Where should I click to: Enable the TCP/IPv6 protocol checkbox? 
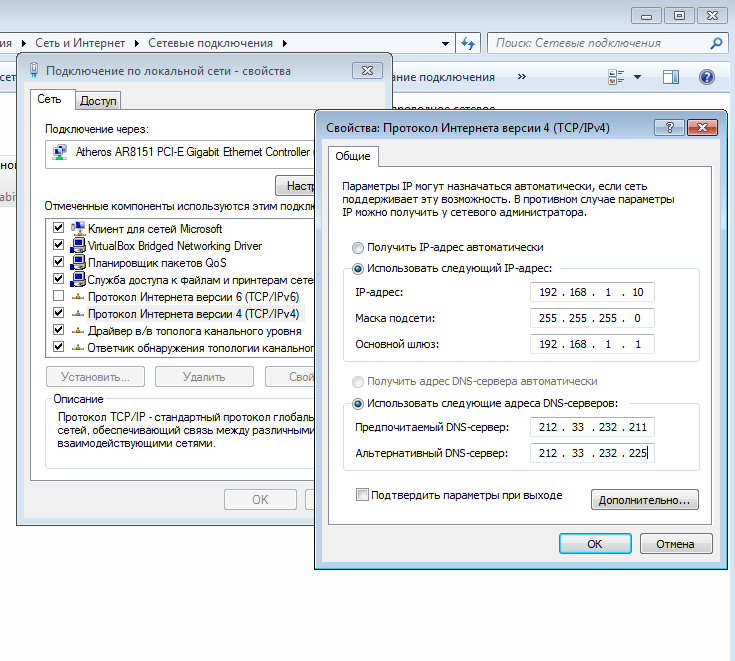click(58, 297)
